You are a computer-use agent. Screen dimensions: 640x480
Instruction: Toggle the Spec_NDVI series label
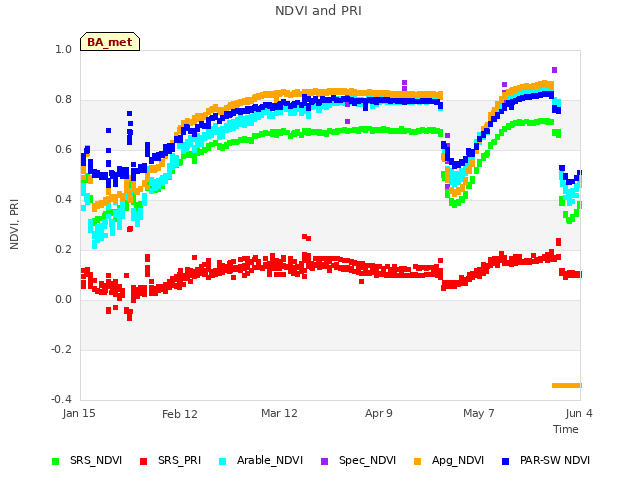[367, 460]
